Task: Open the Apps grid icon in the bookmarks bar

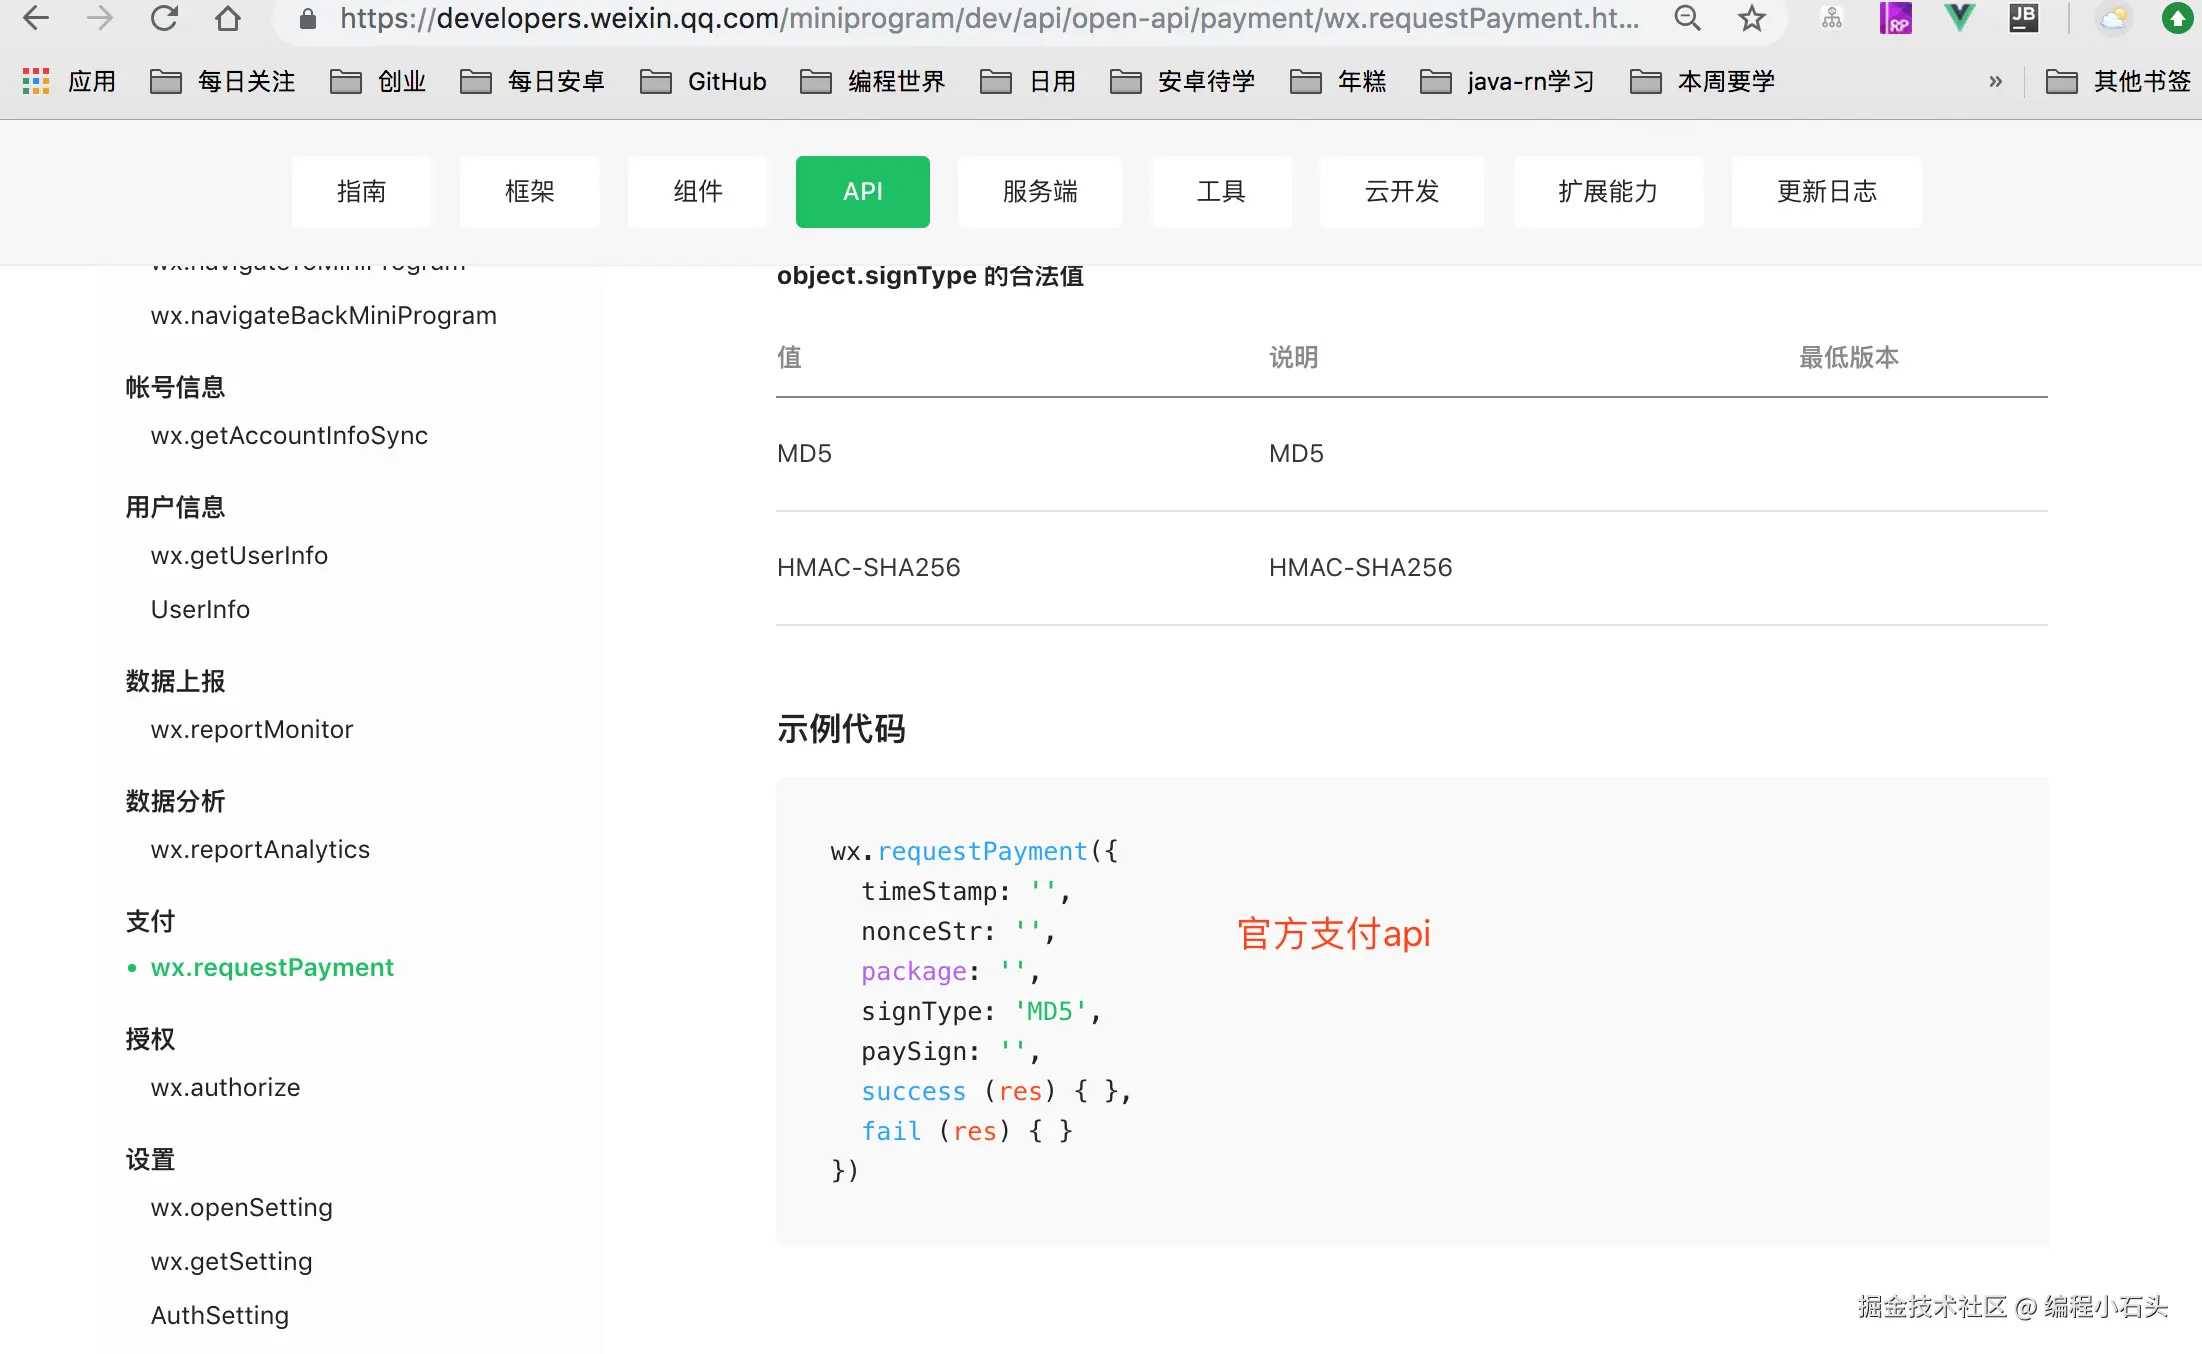Action: coord(36,81)
